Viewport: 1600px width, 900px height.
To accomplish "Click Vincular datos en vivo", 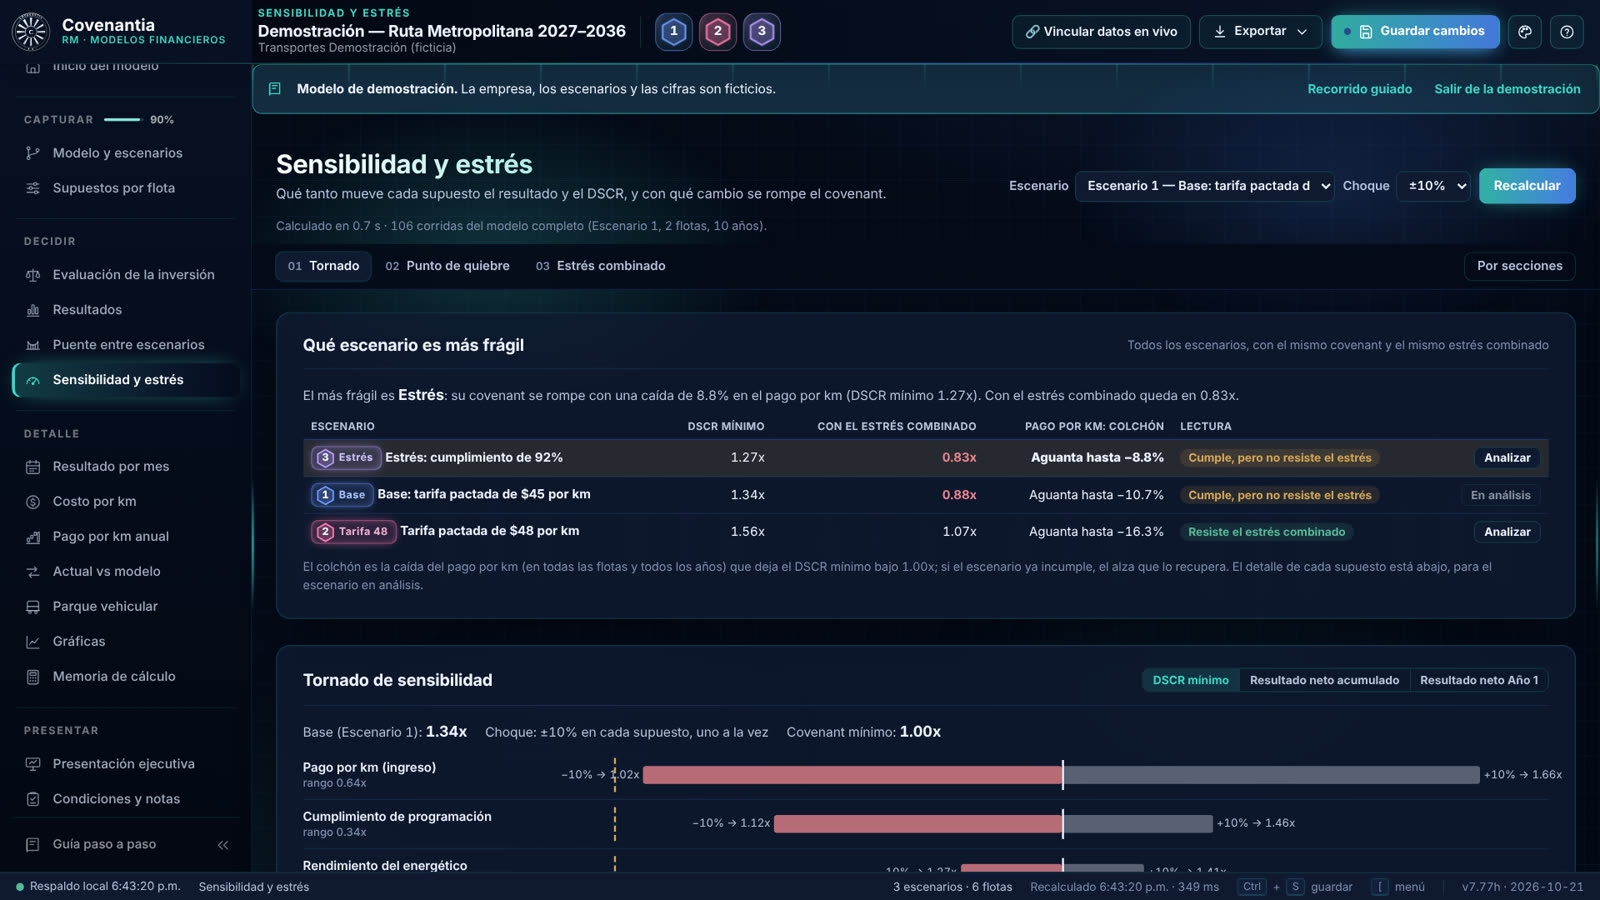I will [x=1101, y=32].
